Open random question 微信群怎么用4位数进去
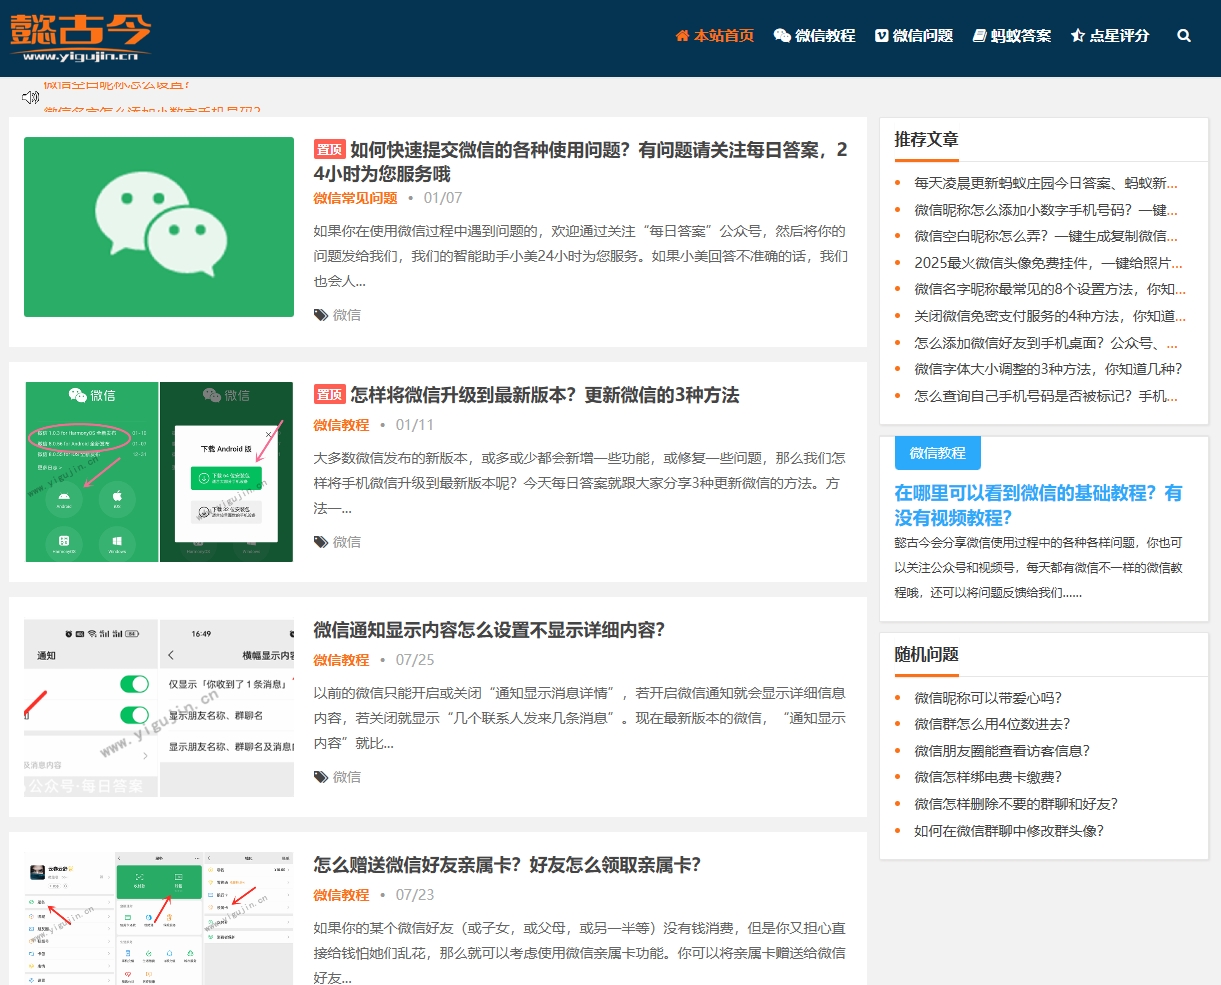 pyautogui.click(x=992, y=724)
